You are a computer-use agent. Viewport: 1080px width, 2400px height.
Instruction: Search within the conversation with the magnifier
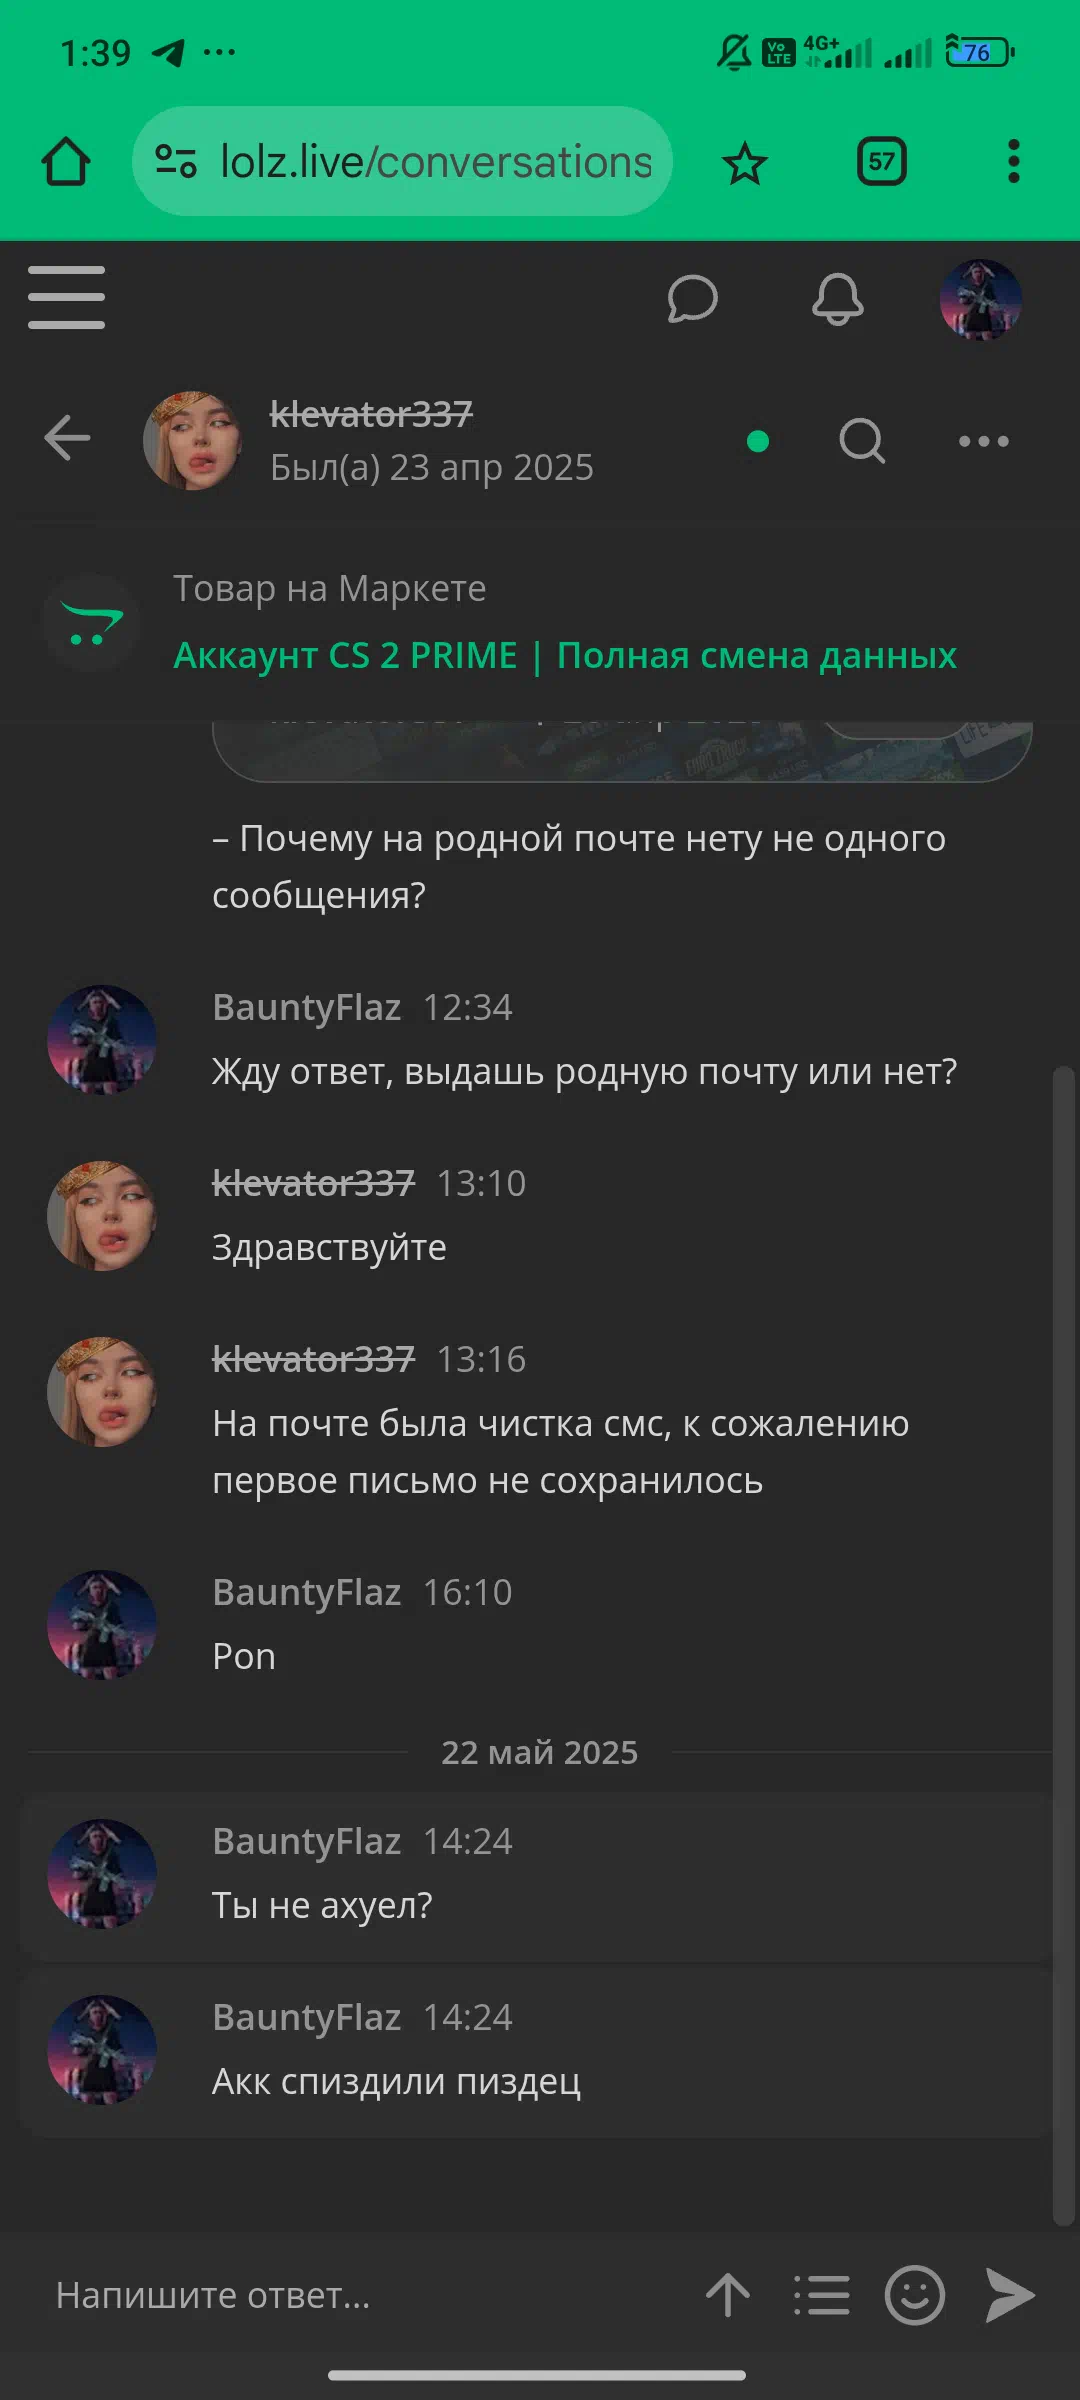click(862, 440)
